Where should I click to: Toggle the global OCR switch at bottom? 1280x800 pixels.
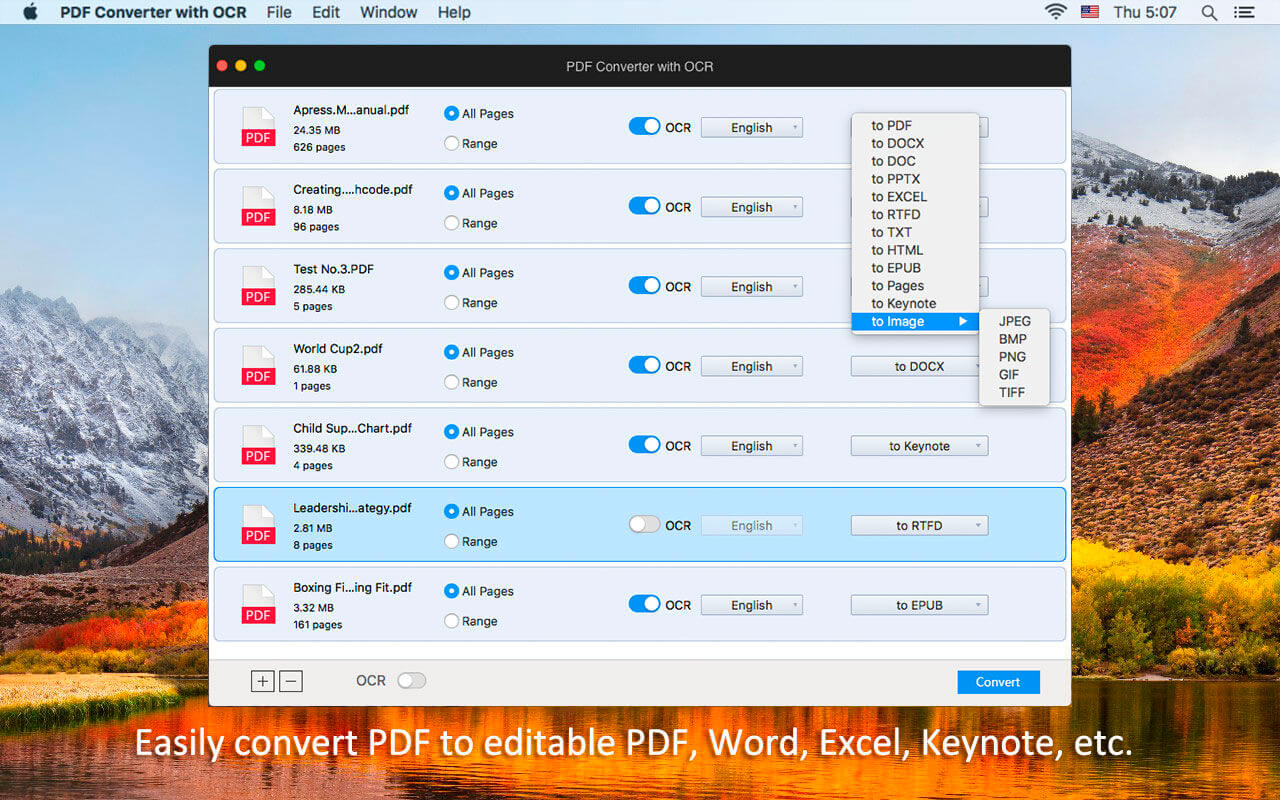[x=411, y=680]
